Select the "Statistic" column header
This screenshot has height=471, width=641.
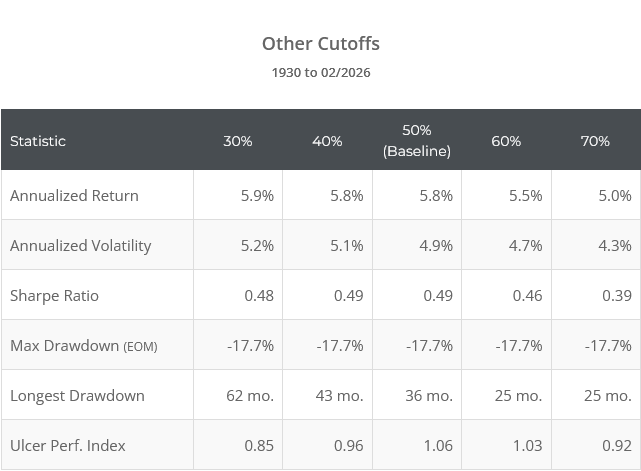[38, 141]
